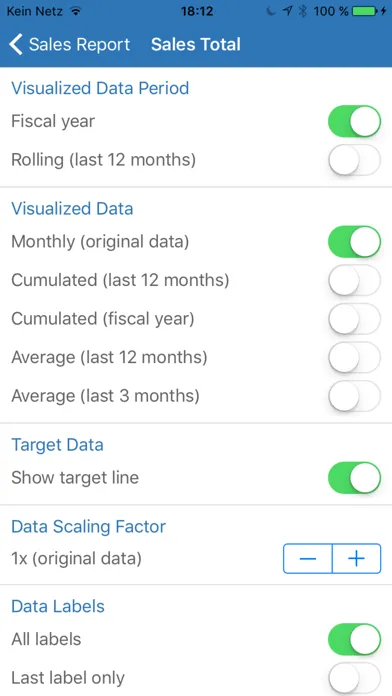Screen dimensions: 392x696
Task: Turn off All labels switch
Action: 354,640
